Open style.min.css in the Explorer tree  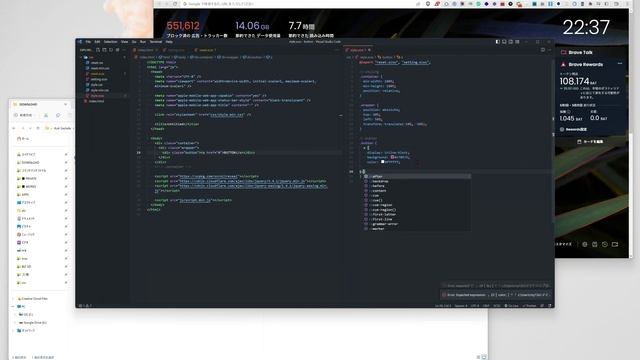100,90
